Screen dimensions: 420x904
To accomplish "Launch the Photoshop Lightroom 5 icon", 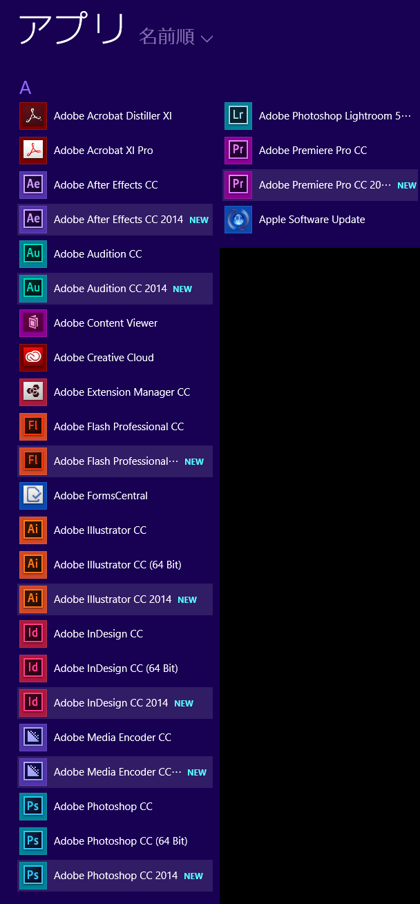I will (238, 116).
